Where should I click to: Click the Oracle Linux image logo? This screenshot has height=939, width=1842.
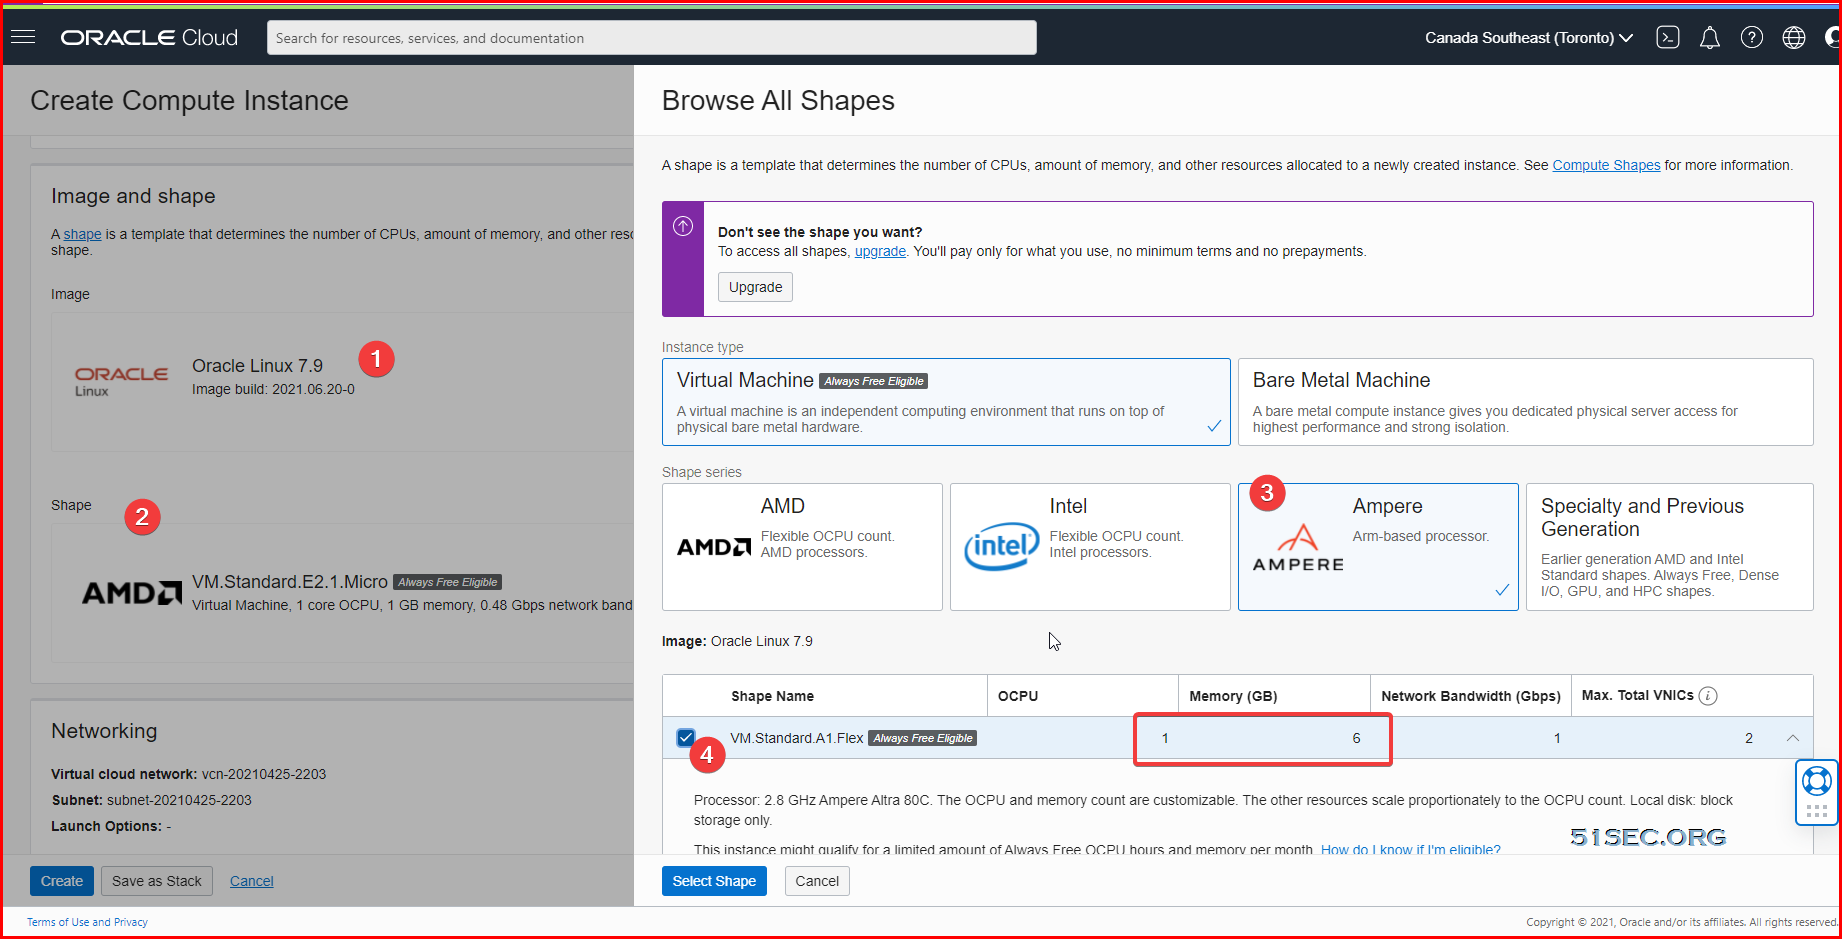(121, 381)
